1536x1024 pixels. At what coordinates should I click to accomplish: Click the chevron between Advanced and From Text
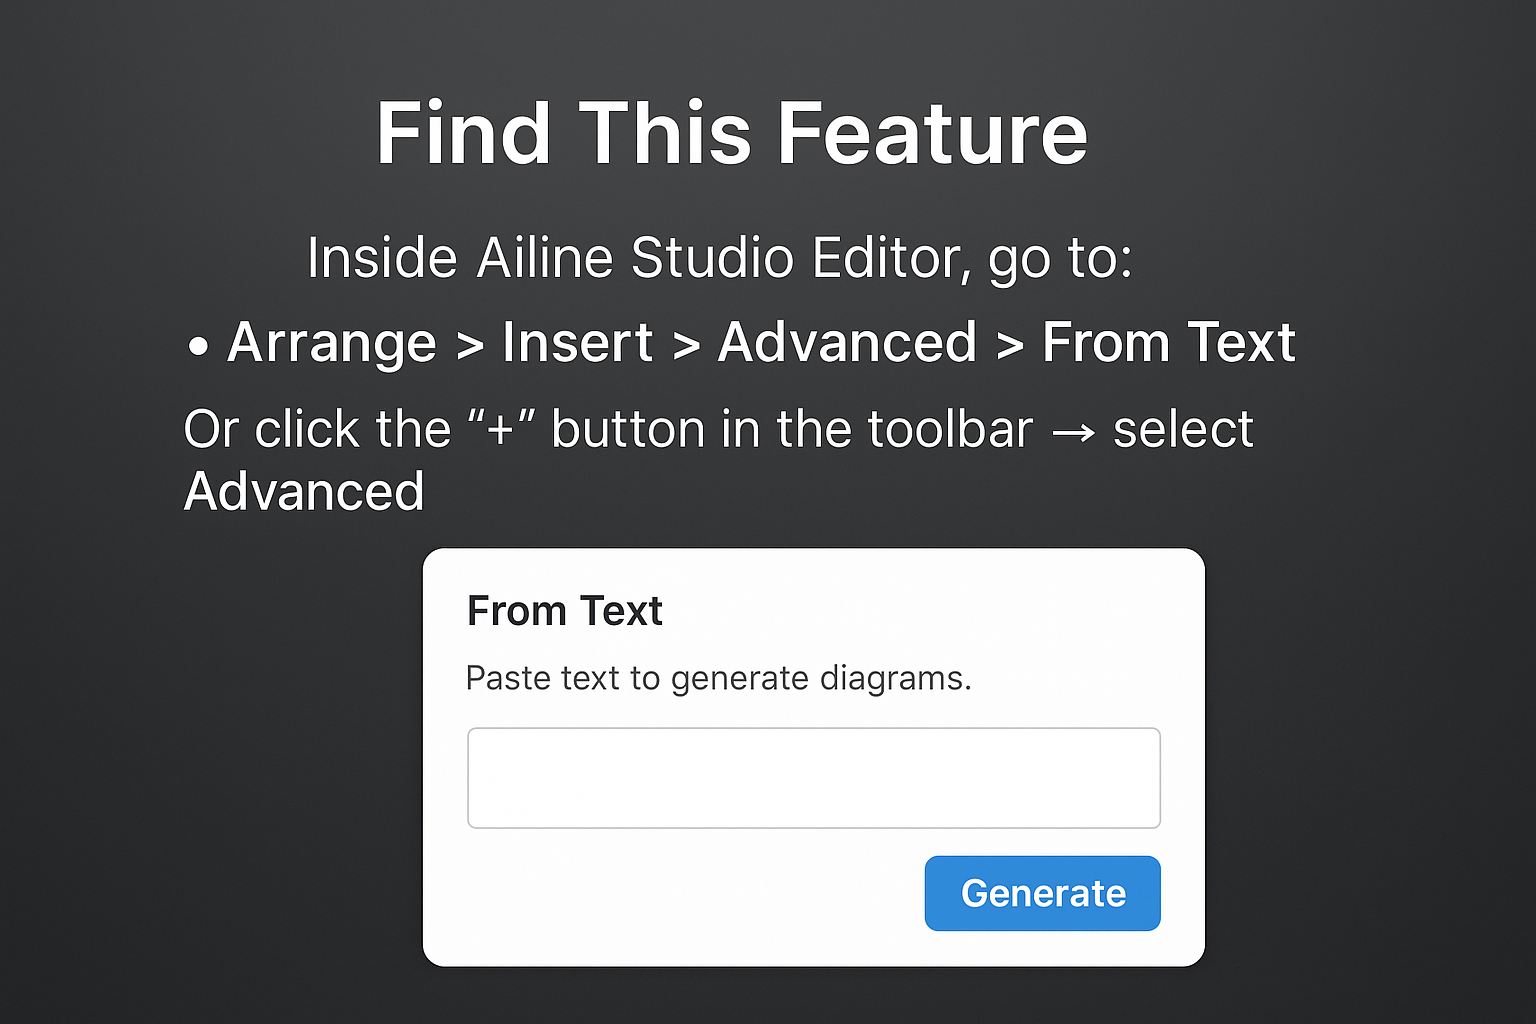(1010, 347)
